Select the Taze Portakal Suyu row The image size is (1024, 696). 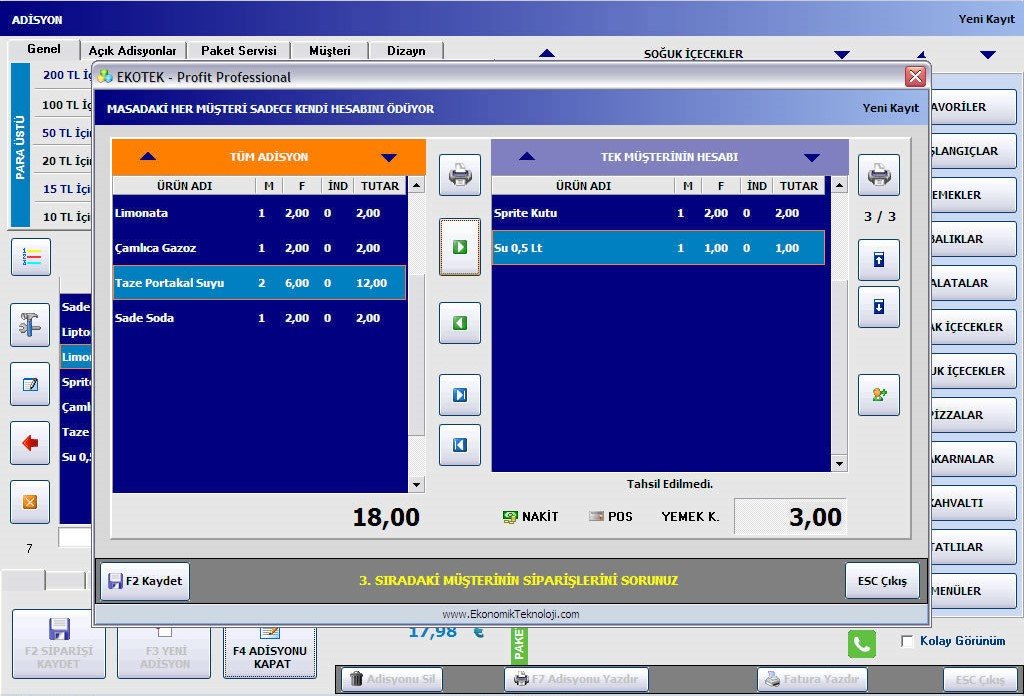click(259, 283)
